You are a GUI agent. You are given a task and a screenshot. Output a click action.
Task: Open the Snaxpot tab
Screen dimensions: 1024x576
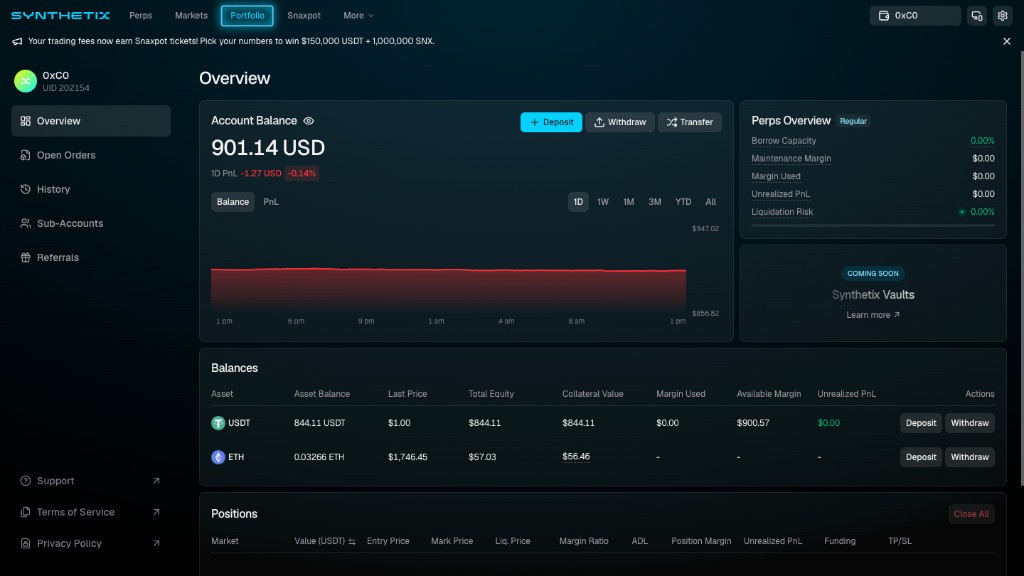point(304,15)
